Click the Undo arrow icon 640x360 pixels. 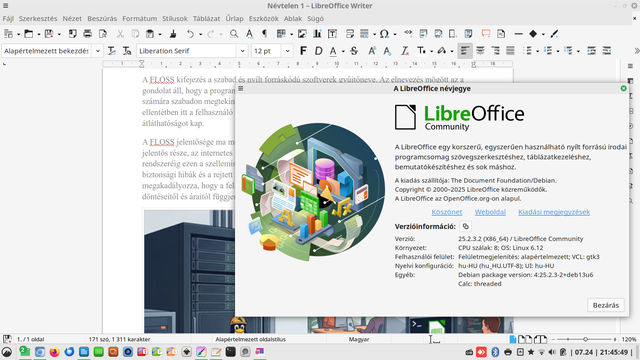pos(190,34)
